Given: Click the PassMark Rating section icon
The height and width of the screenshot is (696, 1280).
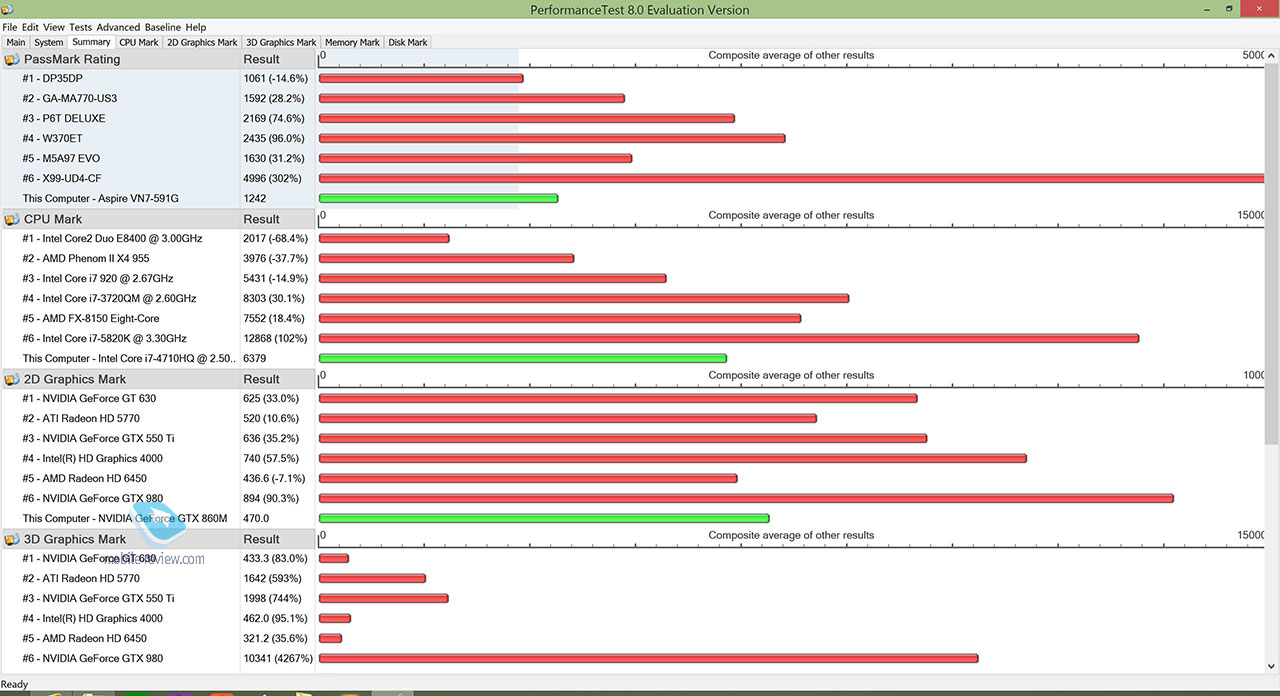Looking at the screenshot, I should click(x=12, y=59).
